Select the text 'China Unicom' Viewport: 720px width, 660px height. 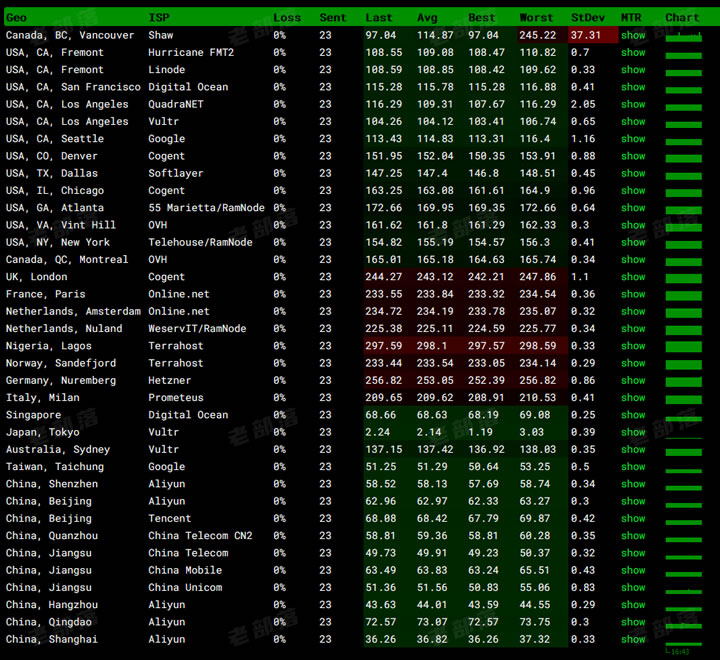185,587
